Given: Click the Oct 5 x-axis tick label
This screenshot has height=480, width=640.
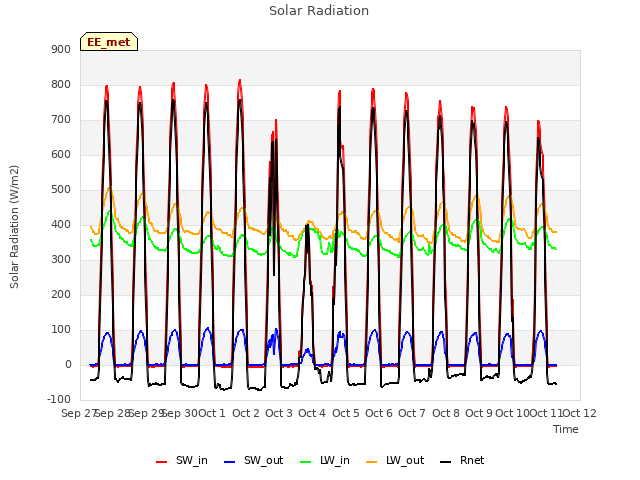Looking at the screenshot, I should 346,413.
